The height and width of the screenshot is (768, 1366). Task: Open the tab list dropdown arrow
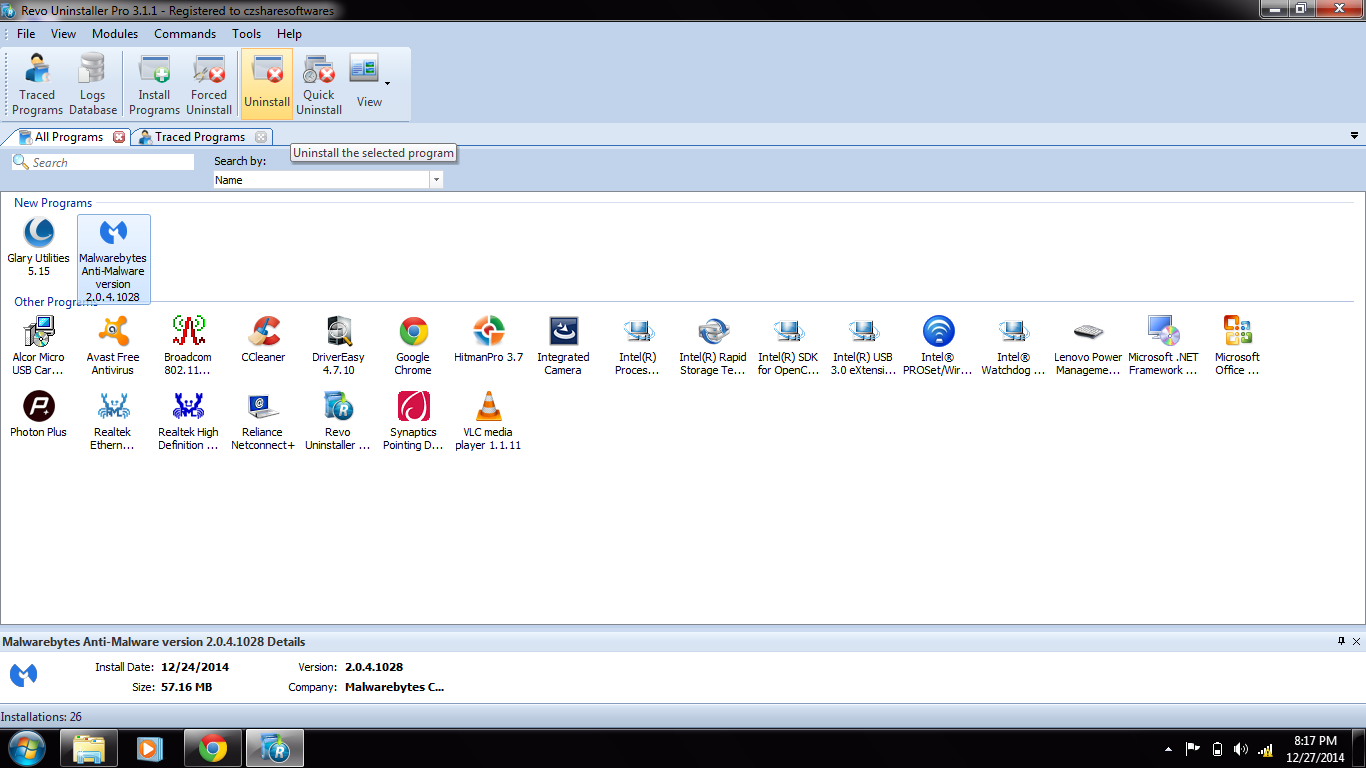pos(1354,135)
